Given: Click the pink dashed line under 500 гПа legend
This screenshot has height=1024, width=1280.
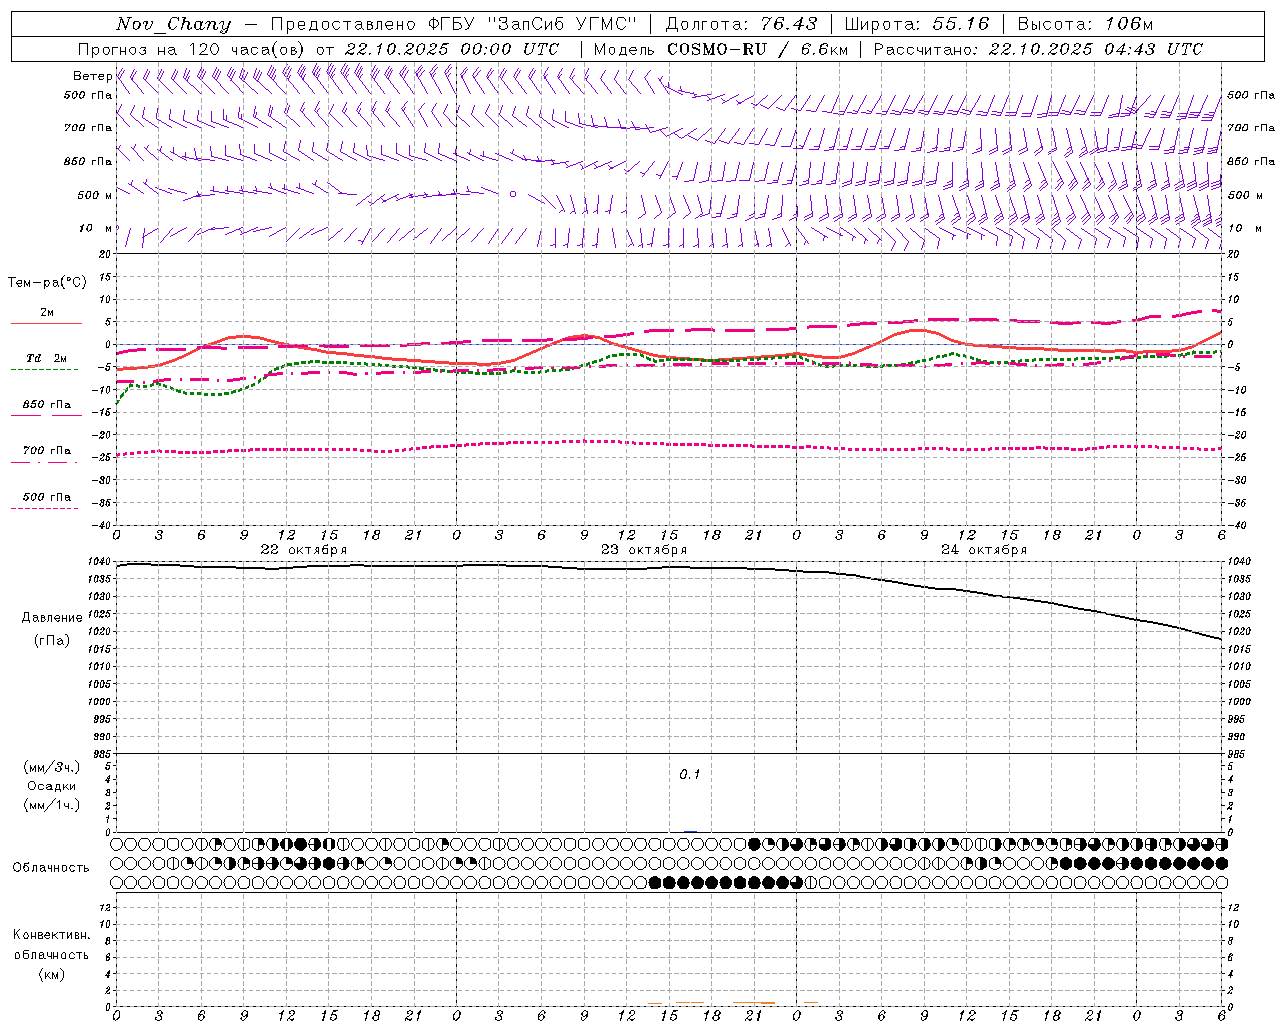Looking at the screenshot, I should pyautogui.click(x=44, y=509).
